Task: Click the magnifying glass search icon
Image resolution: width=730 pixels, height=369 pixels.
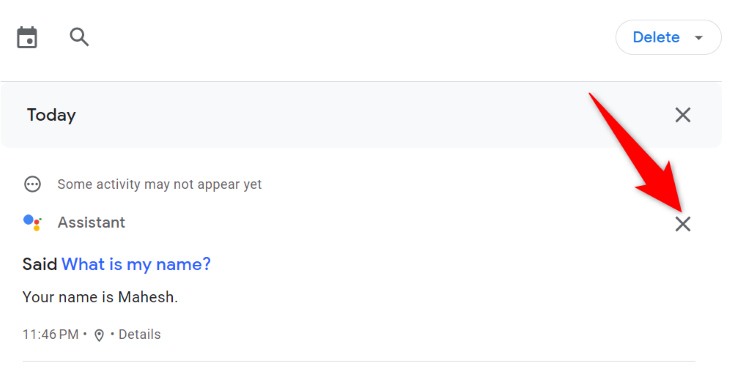Action: click(79, 37)
